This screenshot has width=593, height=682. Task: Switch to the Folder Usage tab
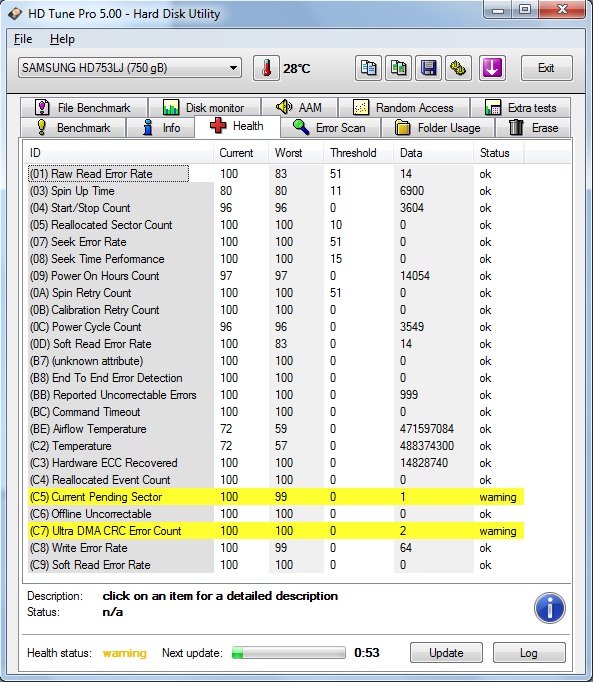coord(438,128)
